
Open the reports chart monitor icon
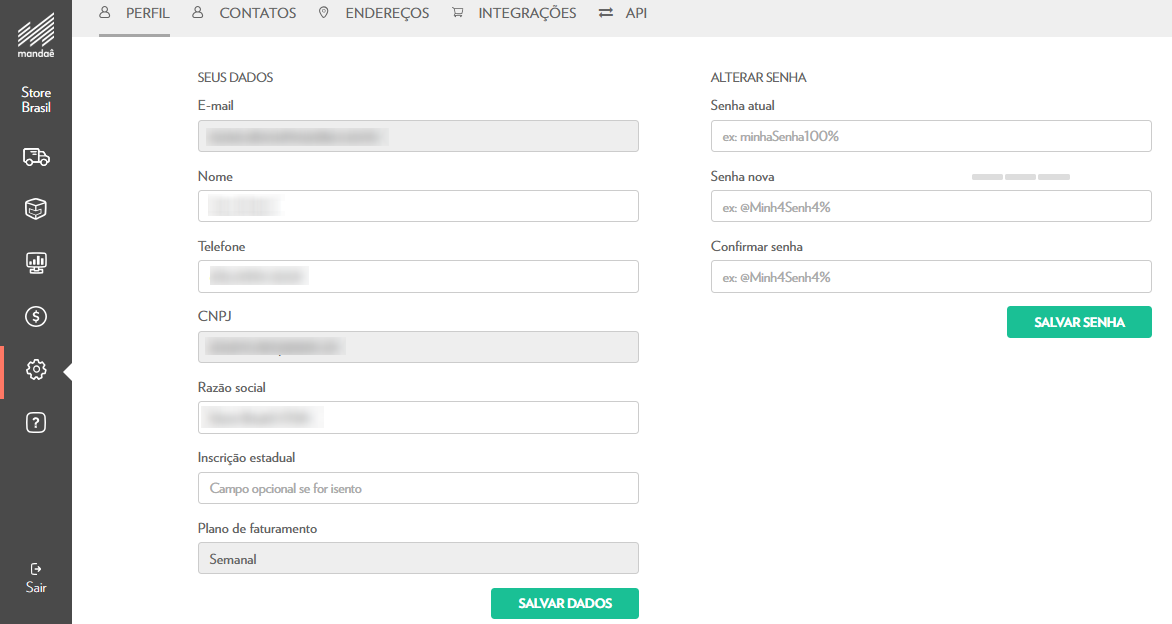tap(36, 263)
